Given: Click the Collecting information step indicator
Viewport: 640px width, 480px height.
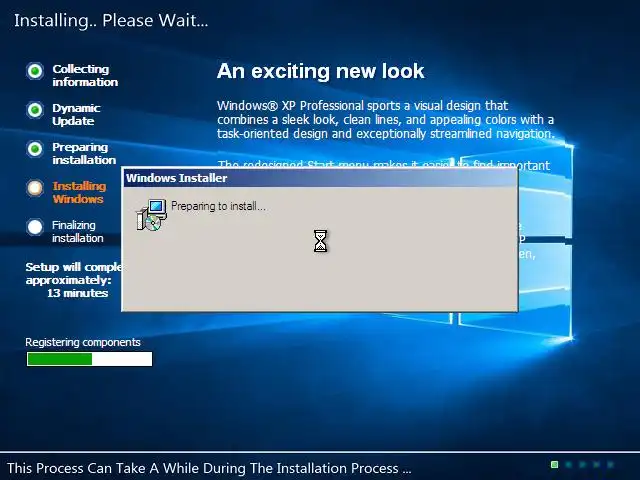Looking at the screenshot, I should point(35,71).
